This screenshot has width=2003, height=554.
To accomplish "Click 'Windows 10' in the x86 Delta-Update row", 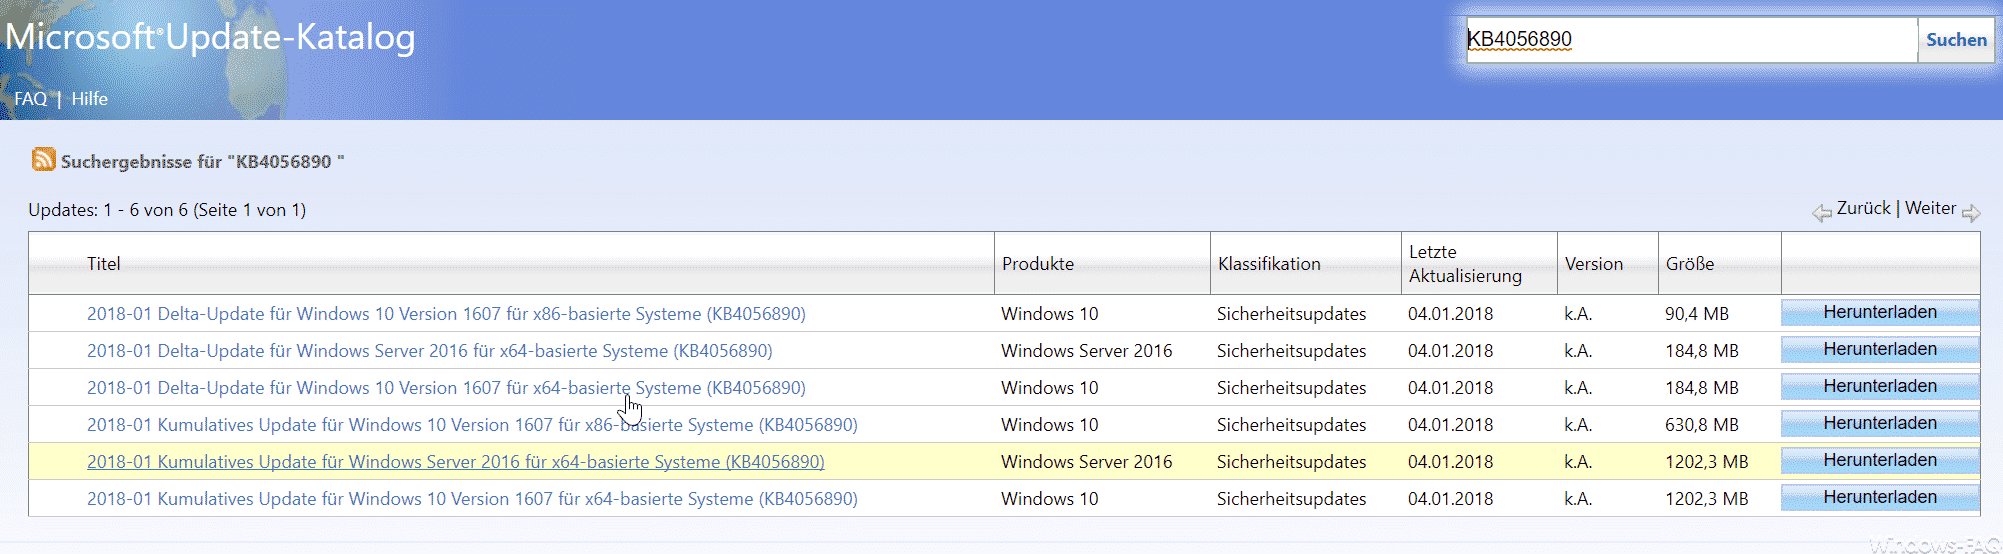I will tap(1050, 314).
